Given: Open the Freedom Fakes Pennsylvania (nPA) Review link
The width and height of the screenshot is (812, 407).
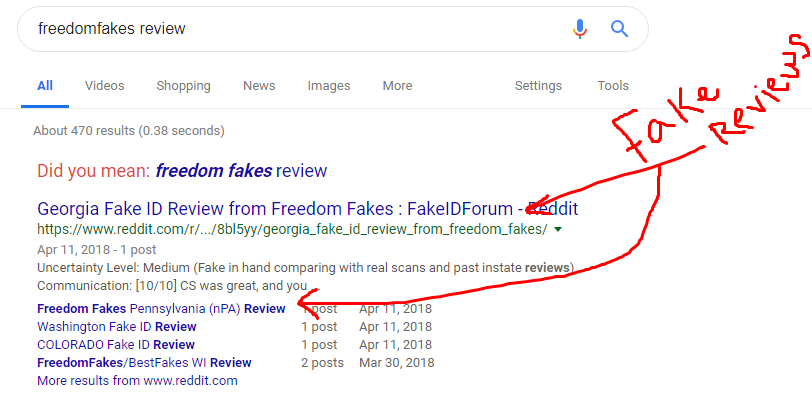Looking at the screenshot, I should tap(161, 309).
